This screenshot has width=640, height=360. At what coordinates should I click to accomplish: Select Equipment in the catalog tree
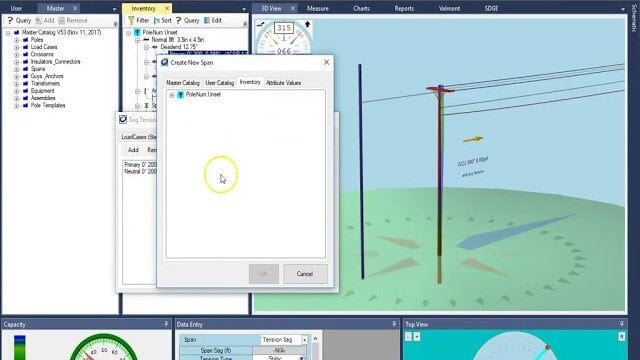tap(42, 91)
